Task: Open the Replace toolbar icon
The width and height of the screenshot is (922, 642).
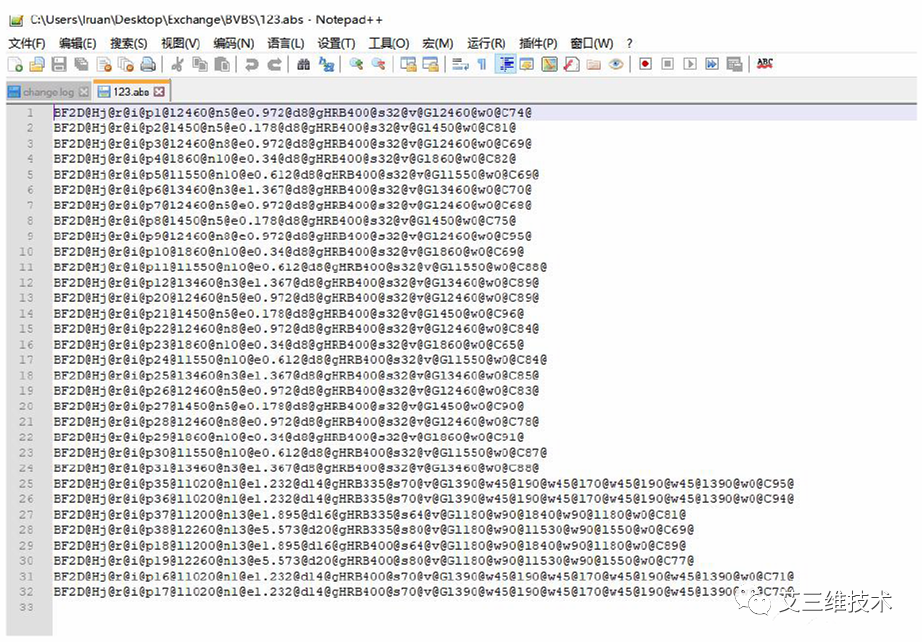Action: [x=326, y=64]
